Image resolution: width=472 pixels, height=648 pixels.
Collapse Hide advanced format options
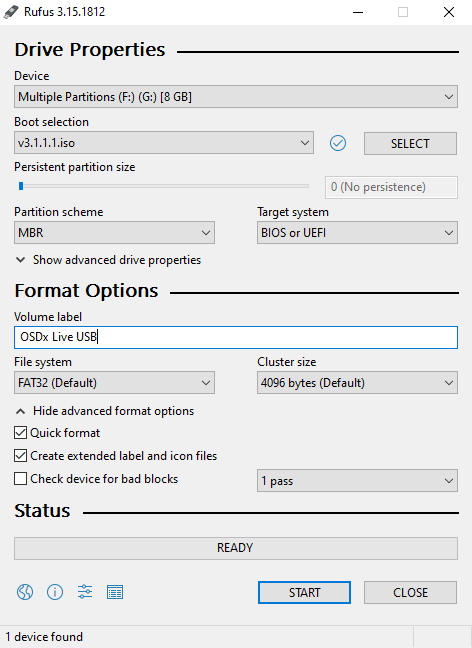tap(105, 411)
